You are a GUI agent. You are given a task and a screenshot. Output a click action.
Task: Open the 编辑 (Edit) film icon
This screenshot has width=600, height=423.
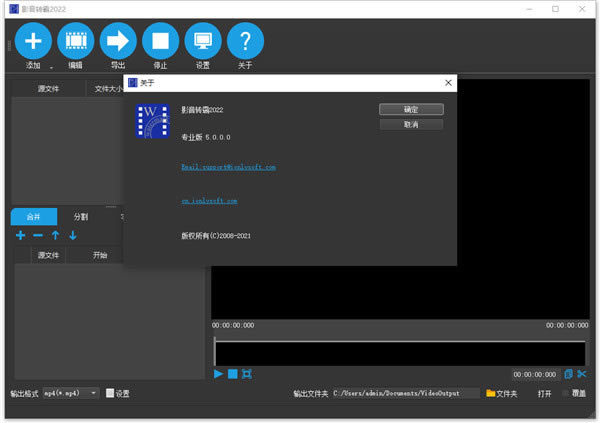(x=75, y=42)
